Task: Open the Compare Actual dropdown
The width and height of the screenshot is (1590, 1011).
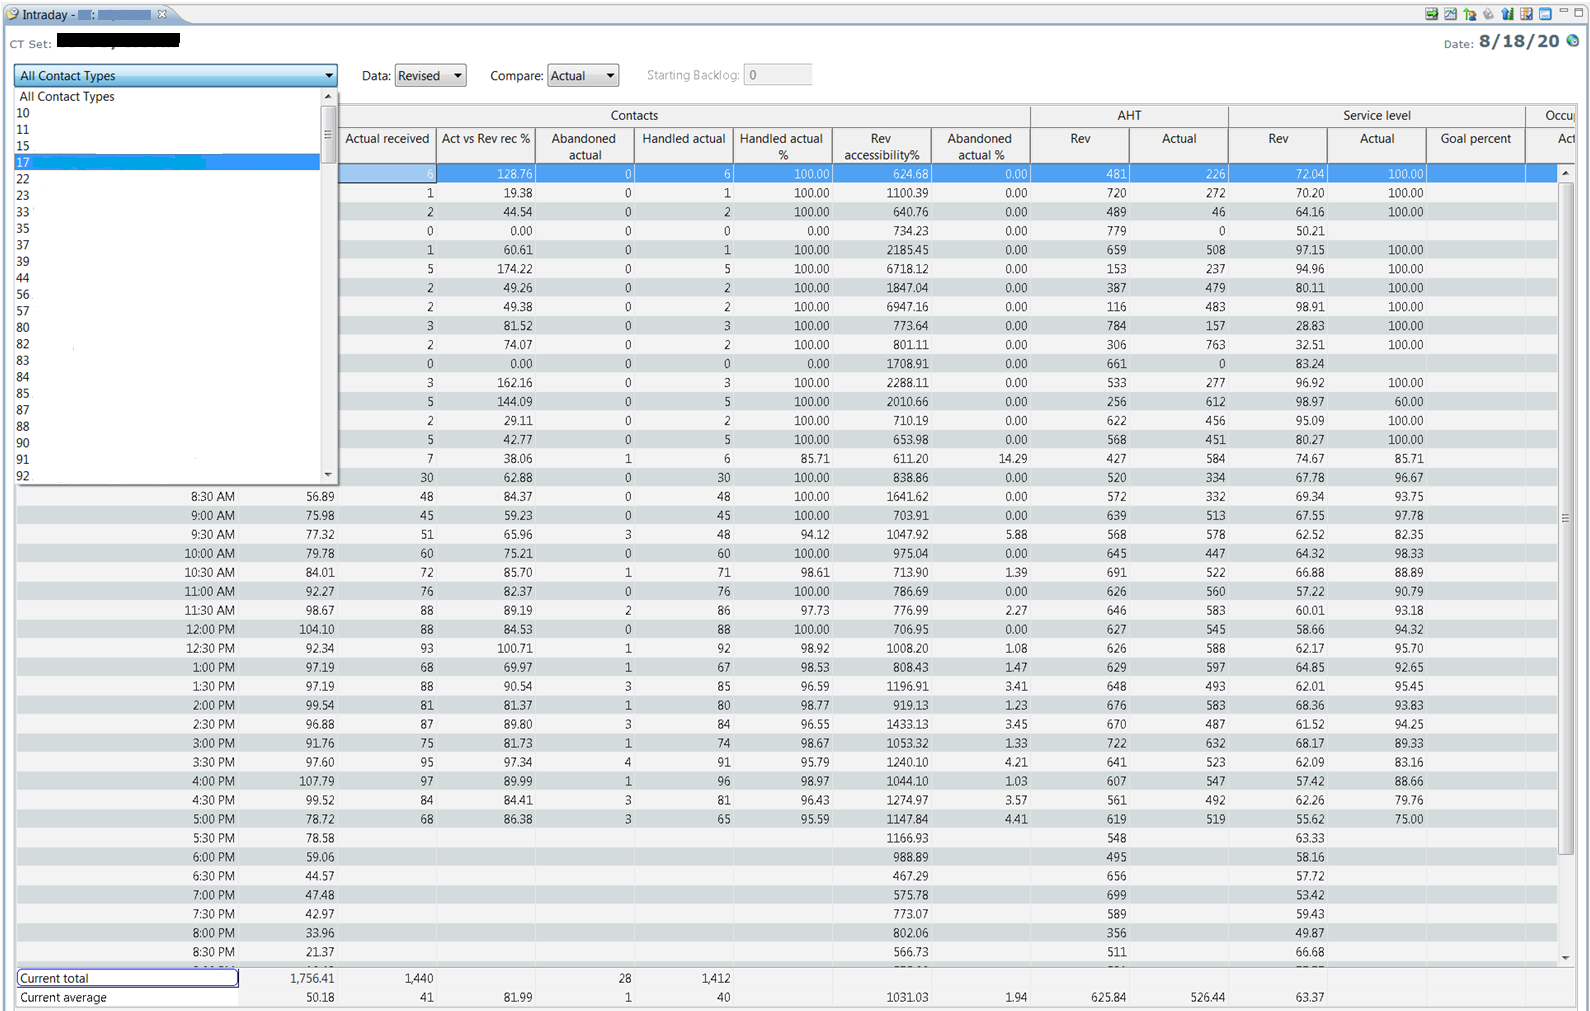Action: coord(583,76)
